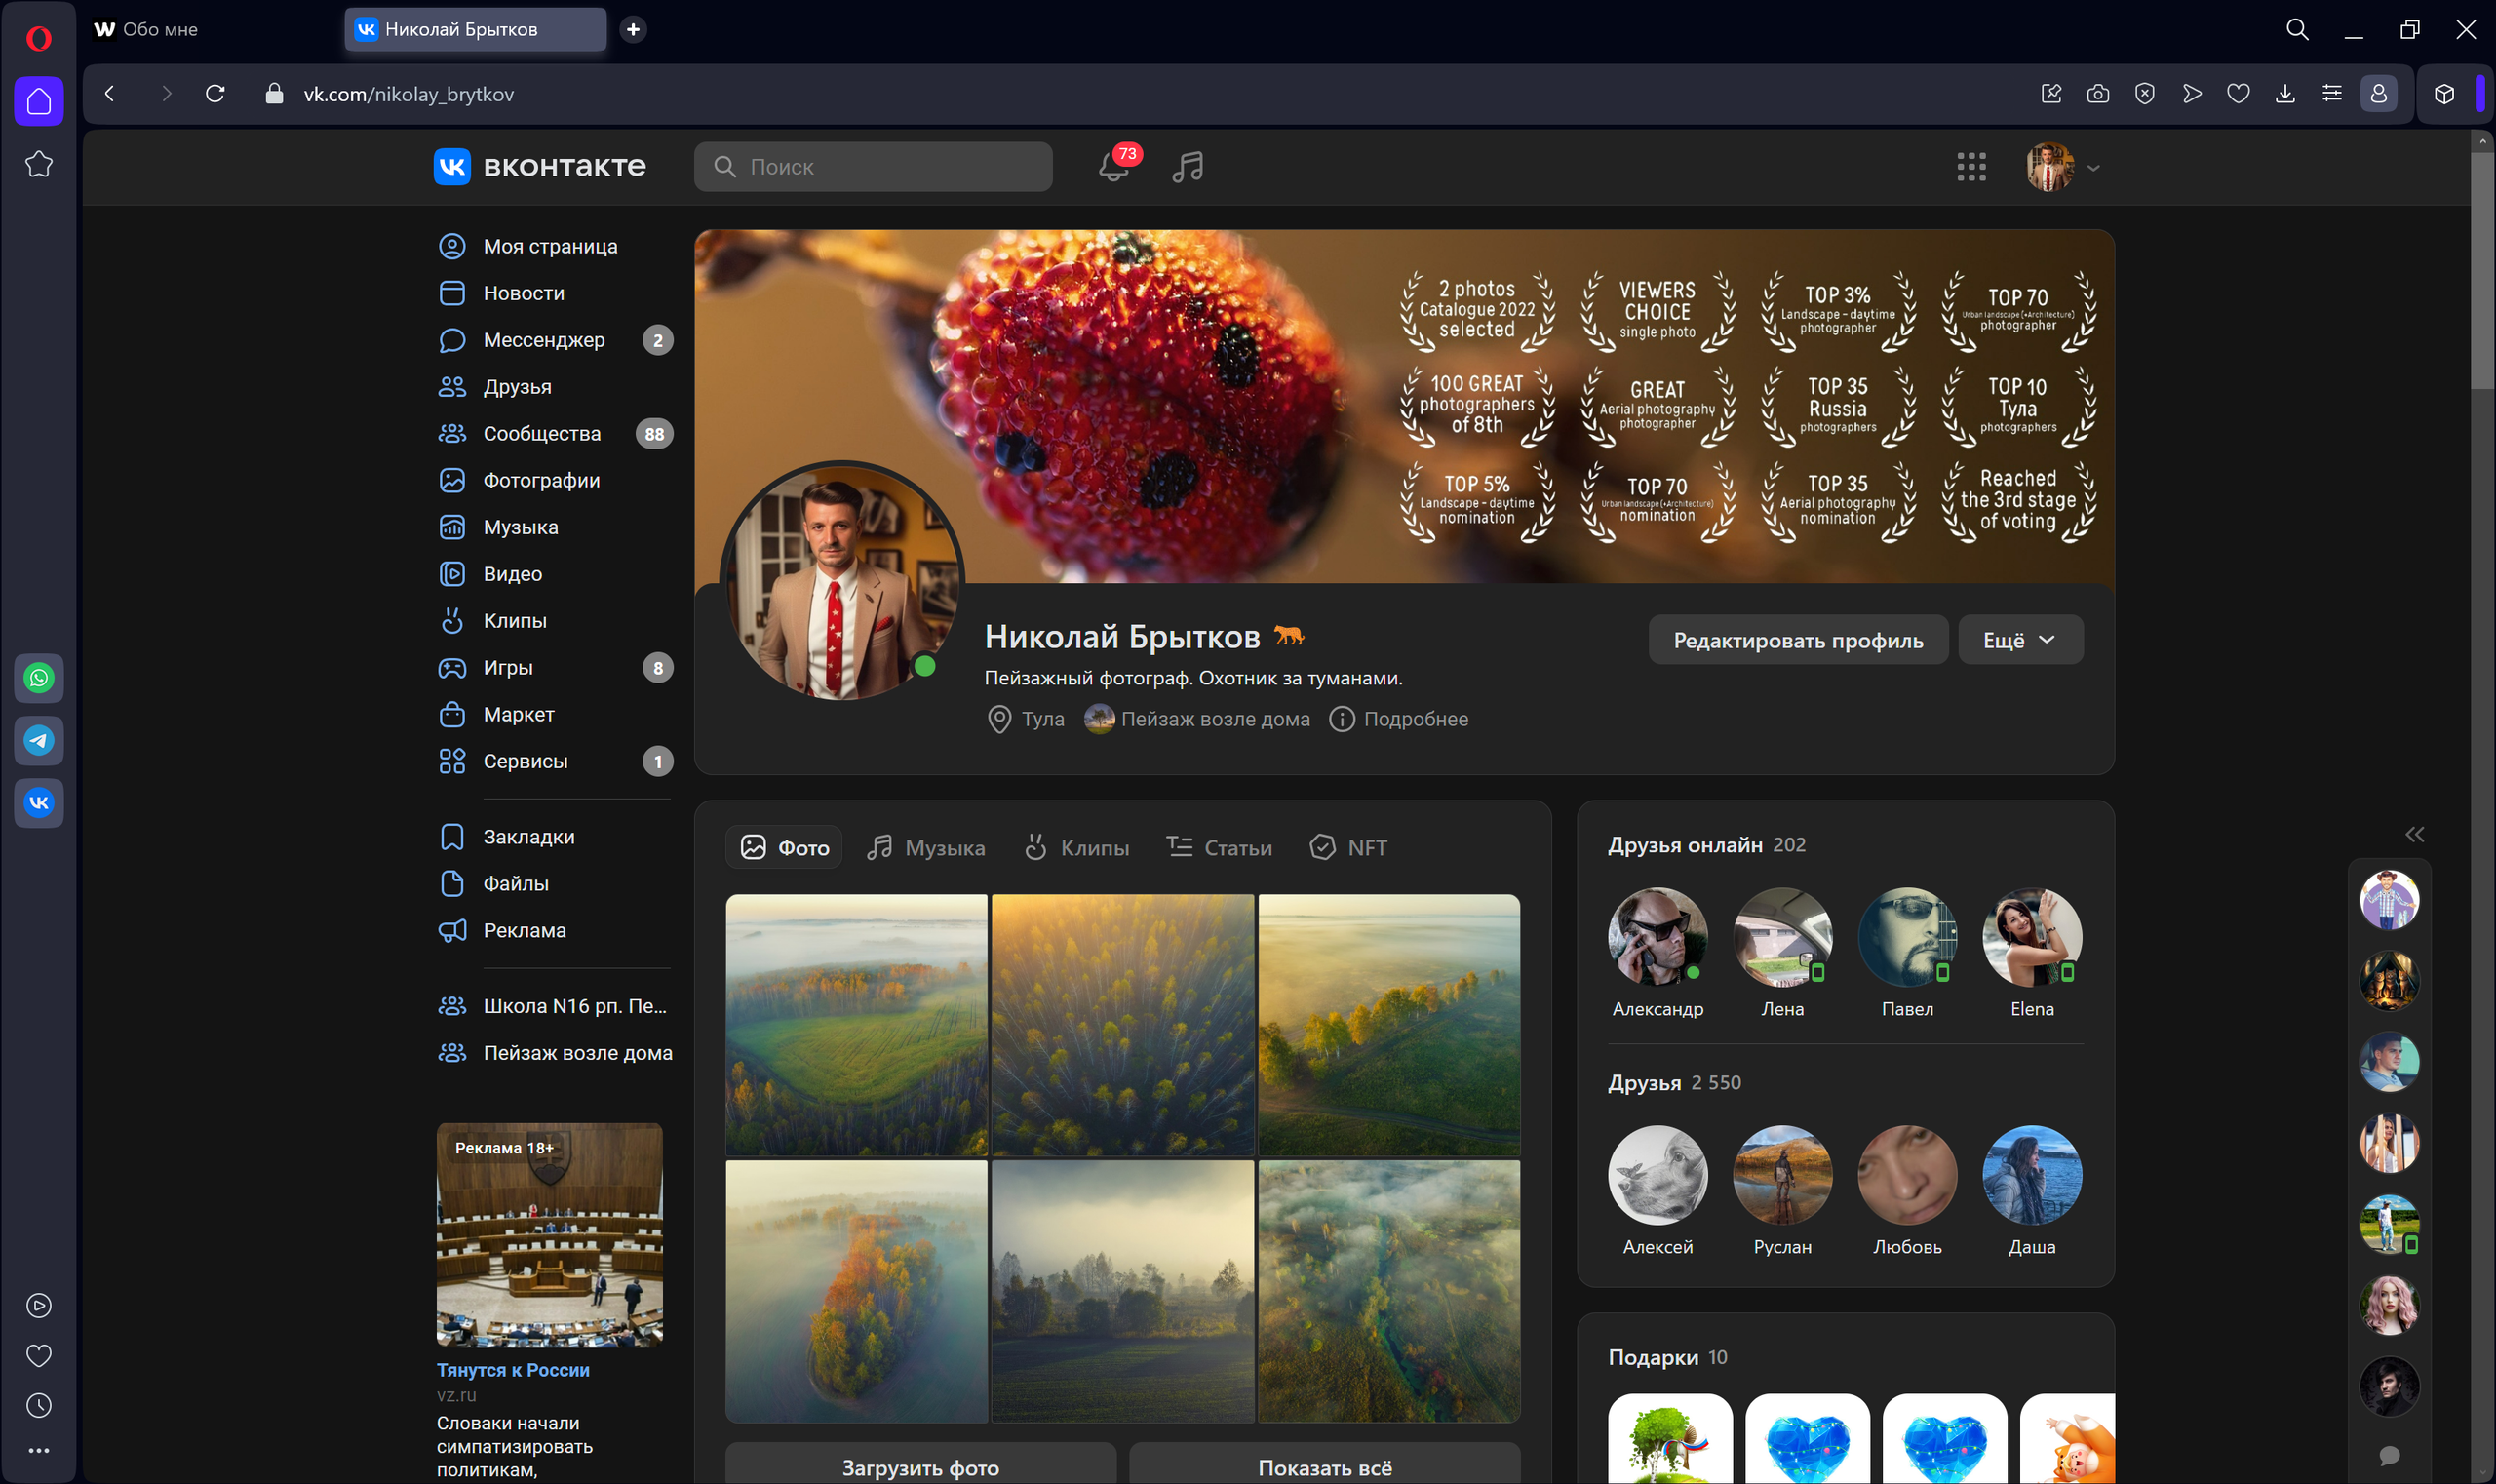The image size is (2496, 1484).
Task: Open Telegram in Opera sidebar
Action: pos(39,740)
